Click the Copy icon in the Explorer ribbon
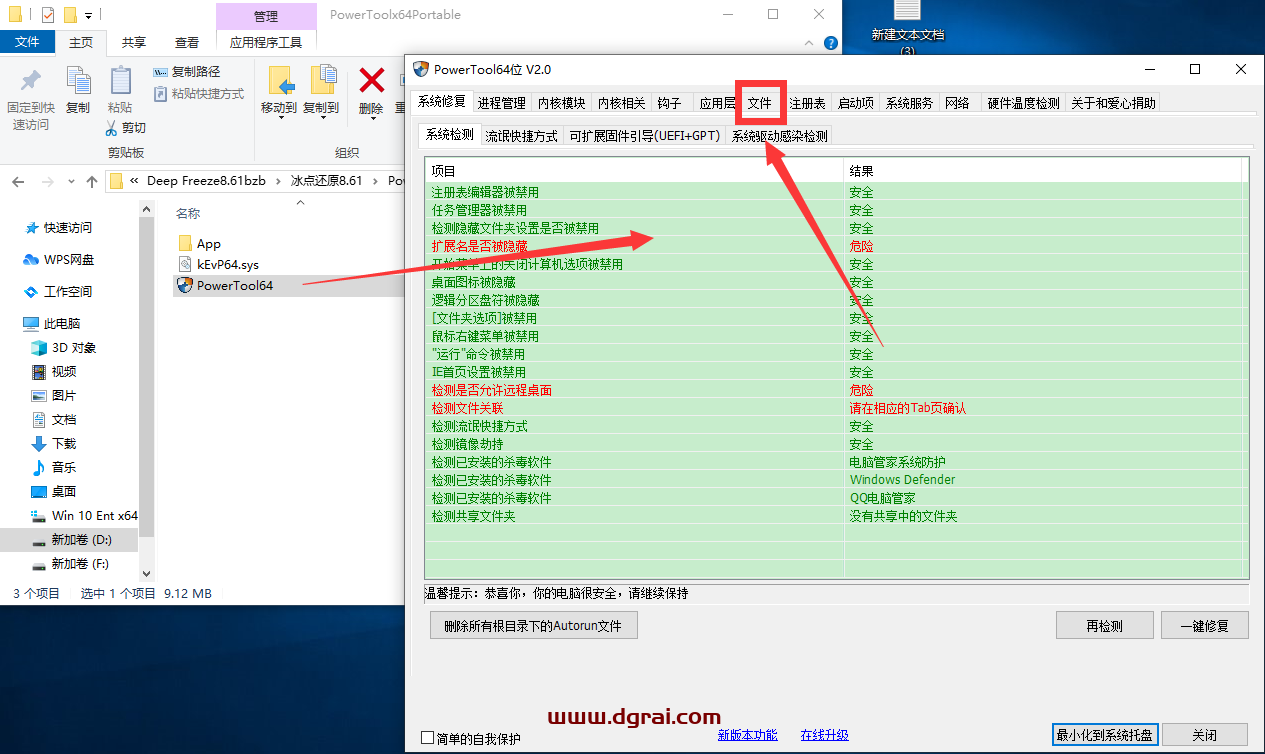The height and width of the screenshot is (754, 1265). click(x=78, y=80)
